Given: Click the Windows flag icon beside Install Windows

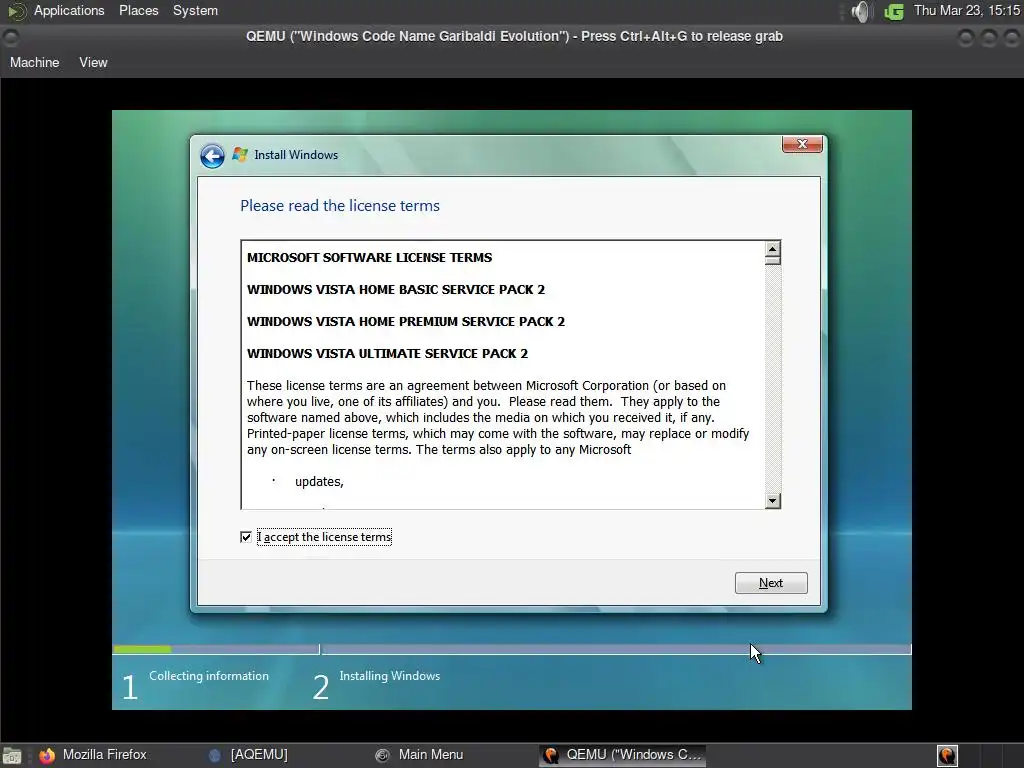Looking at the screenshot, I should [x=240, y=155].
